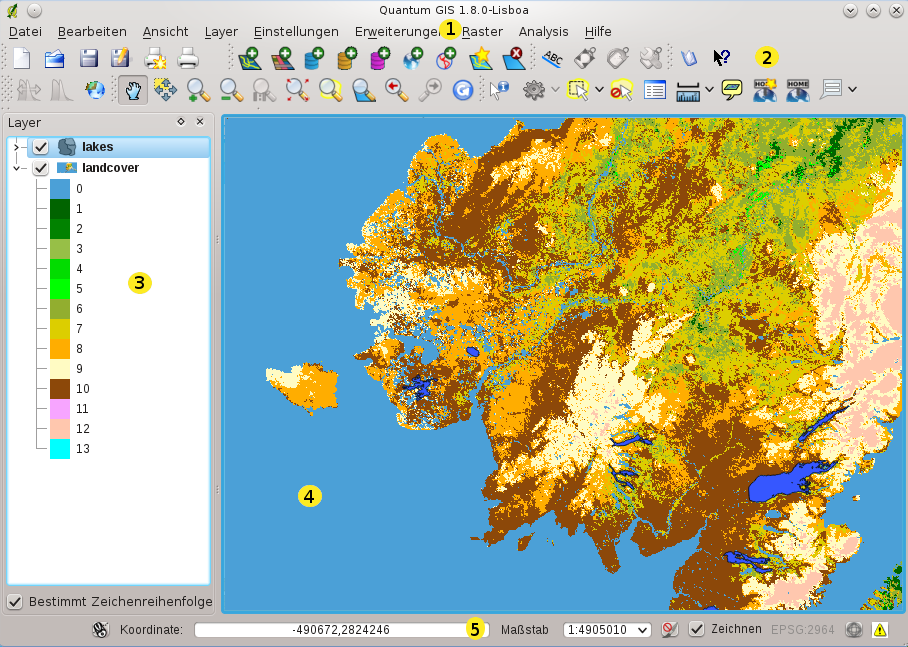908x647 pixels.
Task: Click the yellow warning messages icon
Action: tap(880, 630)
